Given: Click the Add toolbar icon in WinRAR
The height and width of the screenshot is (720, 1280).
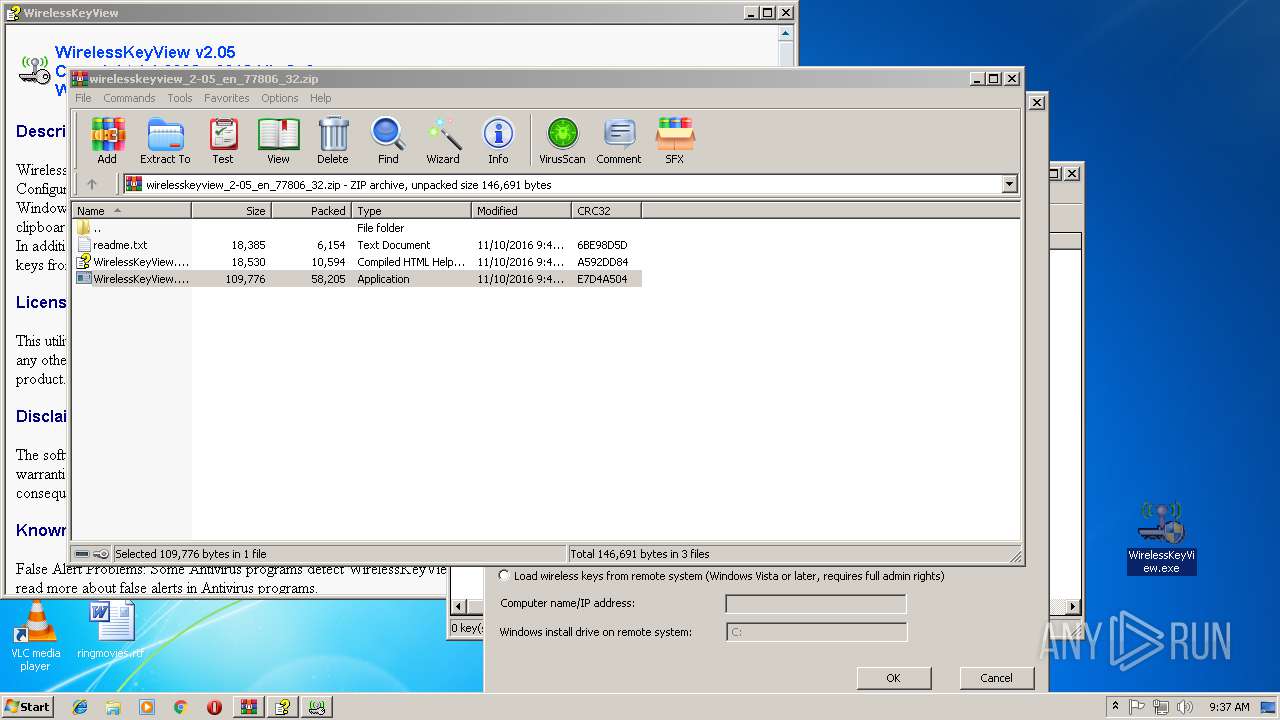Looking at the screenshot, I should click(x=107, y=140).
